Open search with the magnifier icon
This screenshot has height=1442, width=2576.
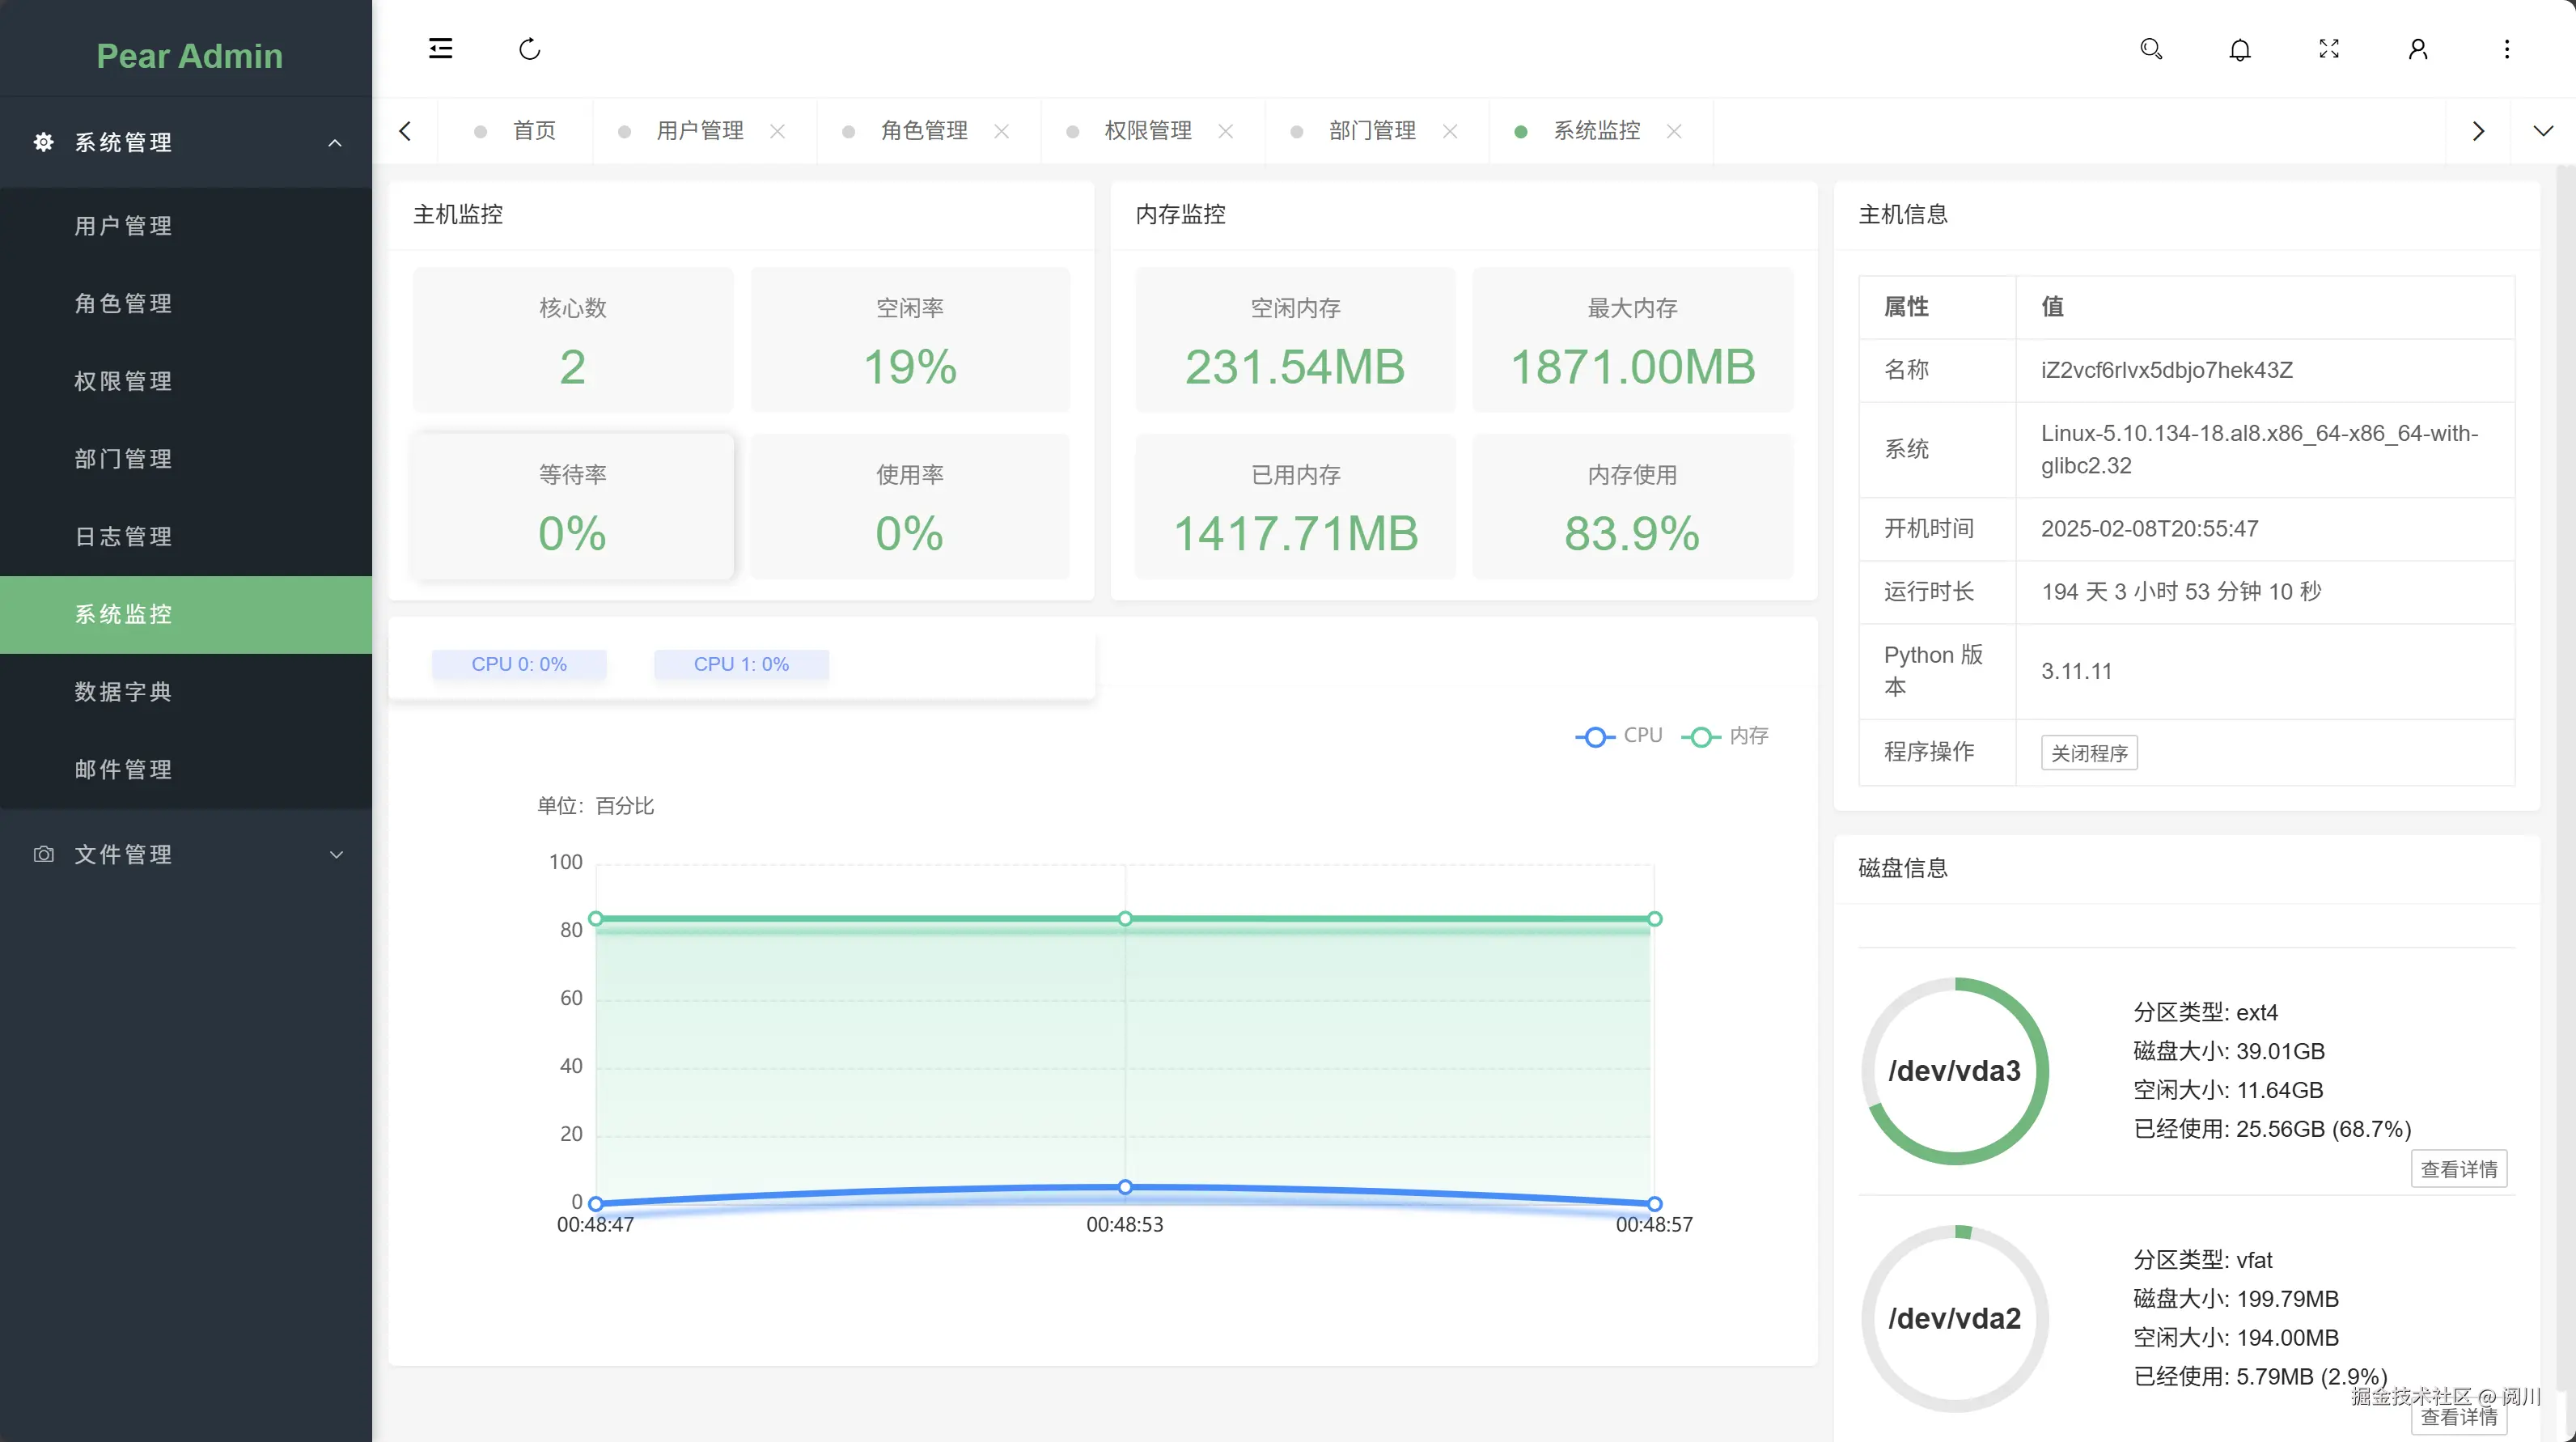coord(2151,49)
